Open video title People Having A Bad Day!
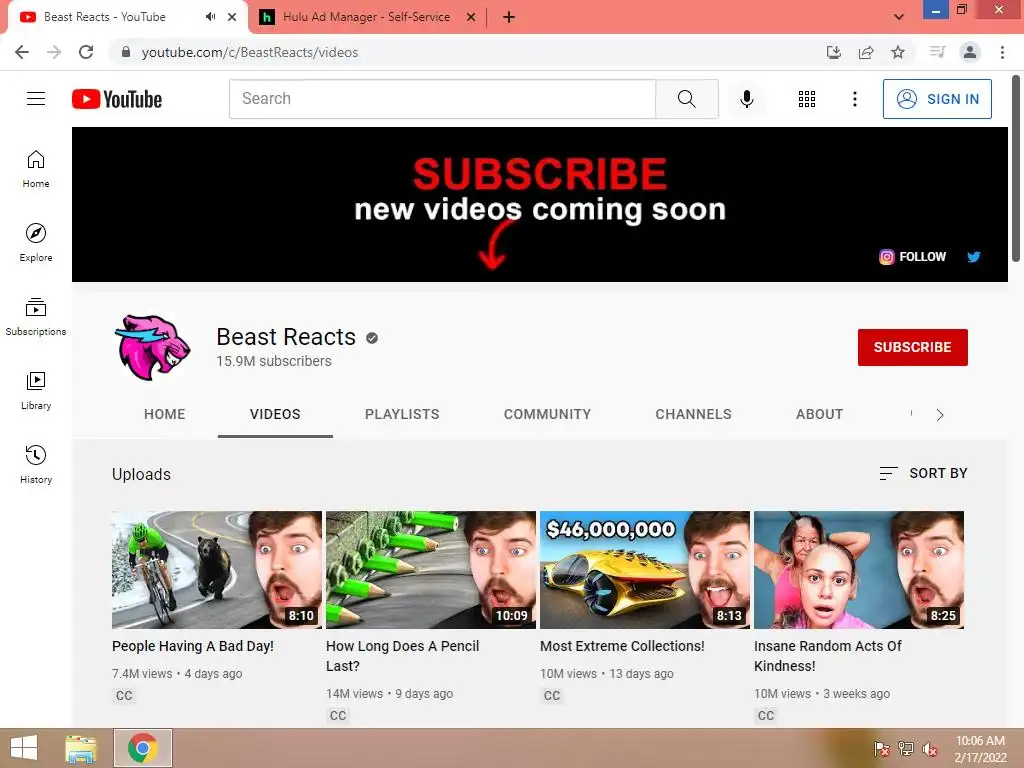The width and height of the screenshot is (1024, 768). (193, 646)
